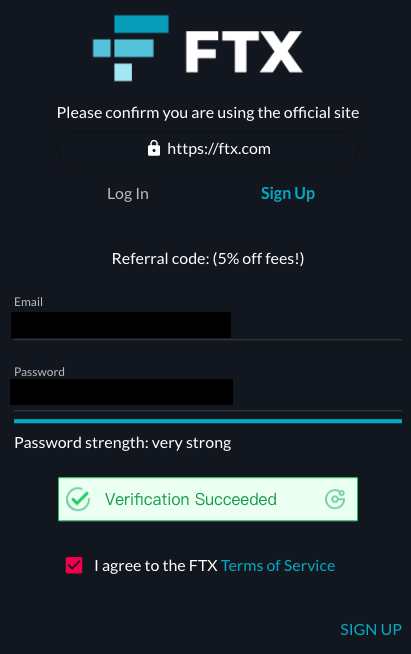Select the Sign Up tab
This screenshot has height=654, width=411.
click(x=287, y=194)
